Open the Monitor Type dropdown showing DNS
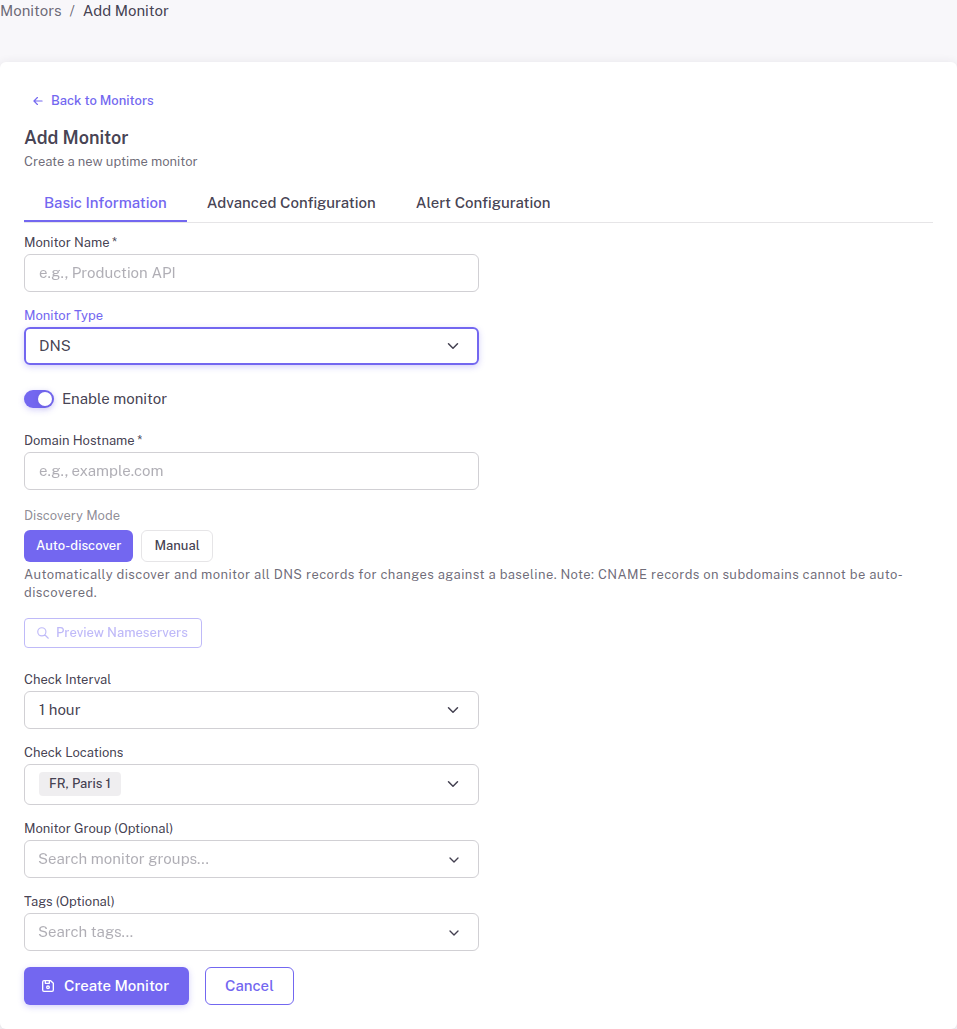 [251, 344]
